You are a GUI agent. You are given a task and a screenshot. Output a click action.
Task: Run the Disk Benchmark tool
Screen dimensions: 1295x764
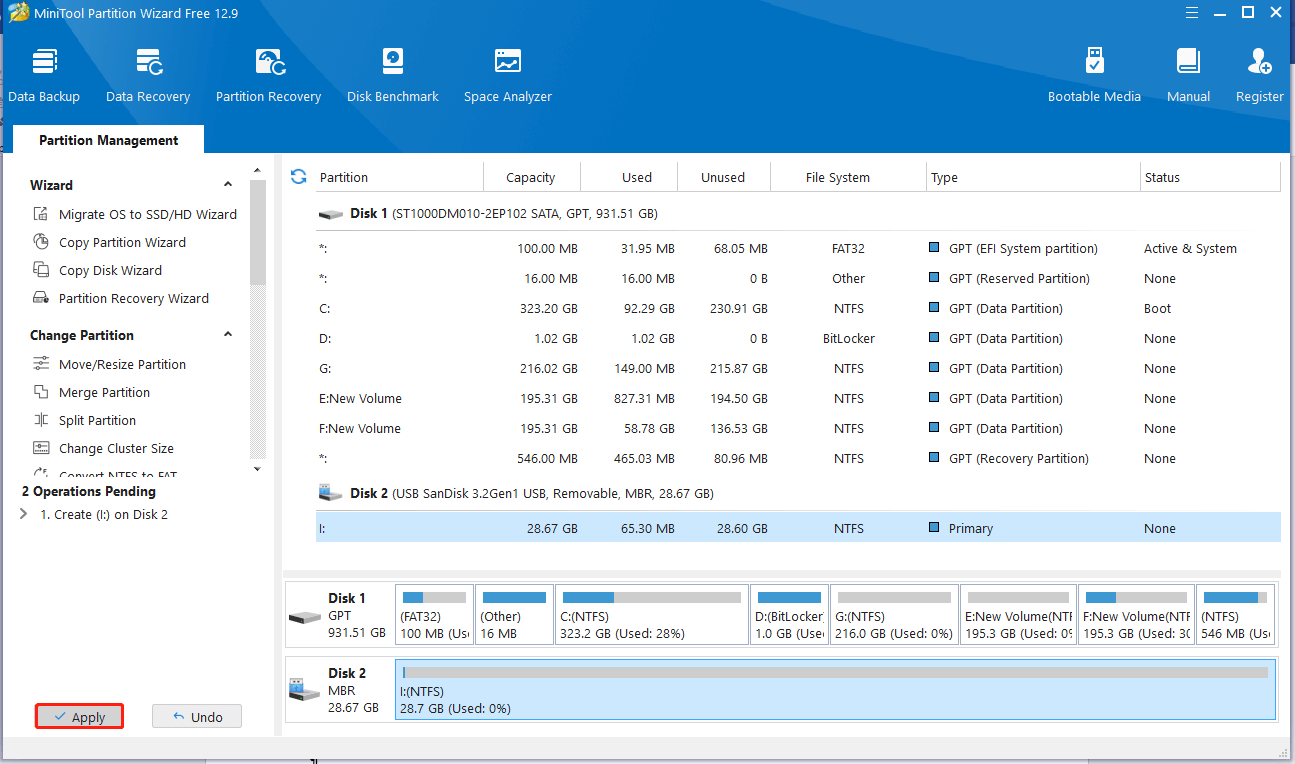[x=393, y=75]
